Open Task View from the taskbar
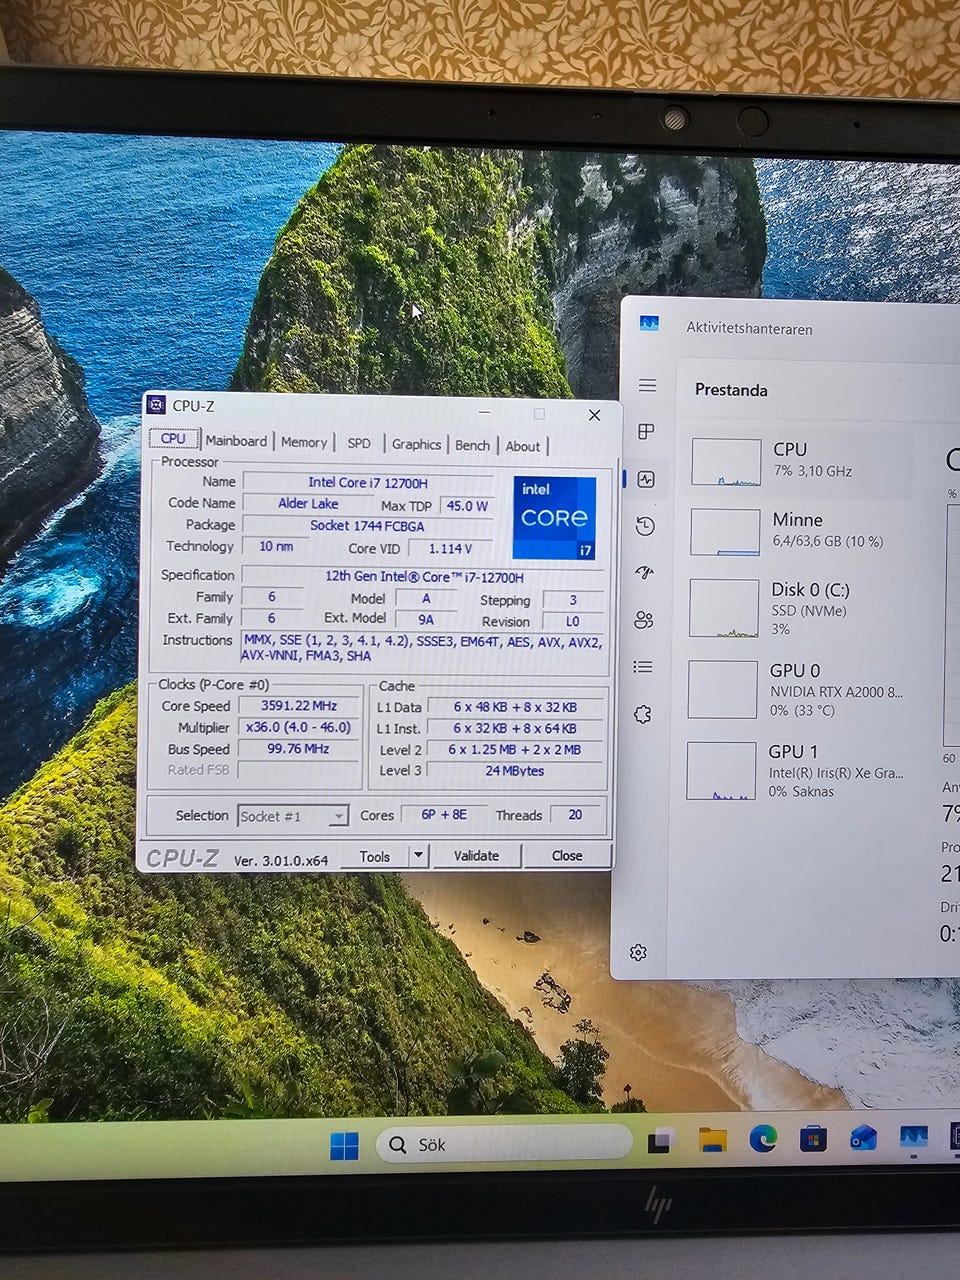The width and height of the screenshot is (960, 1280). click(660, 1142)
